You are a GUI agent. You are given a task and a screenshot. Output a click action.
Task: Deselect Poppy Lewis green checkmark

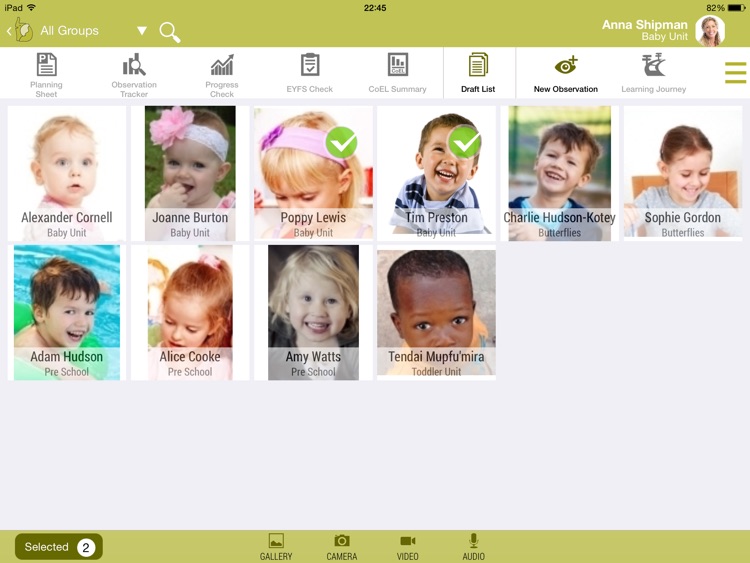point(341,143)
